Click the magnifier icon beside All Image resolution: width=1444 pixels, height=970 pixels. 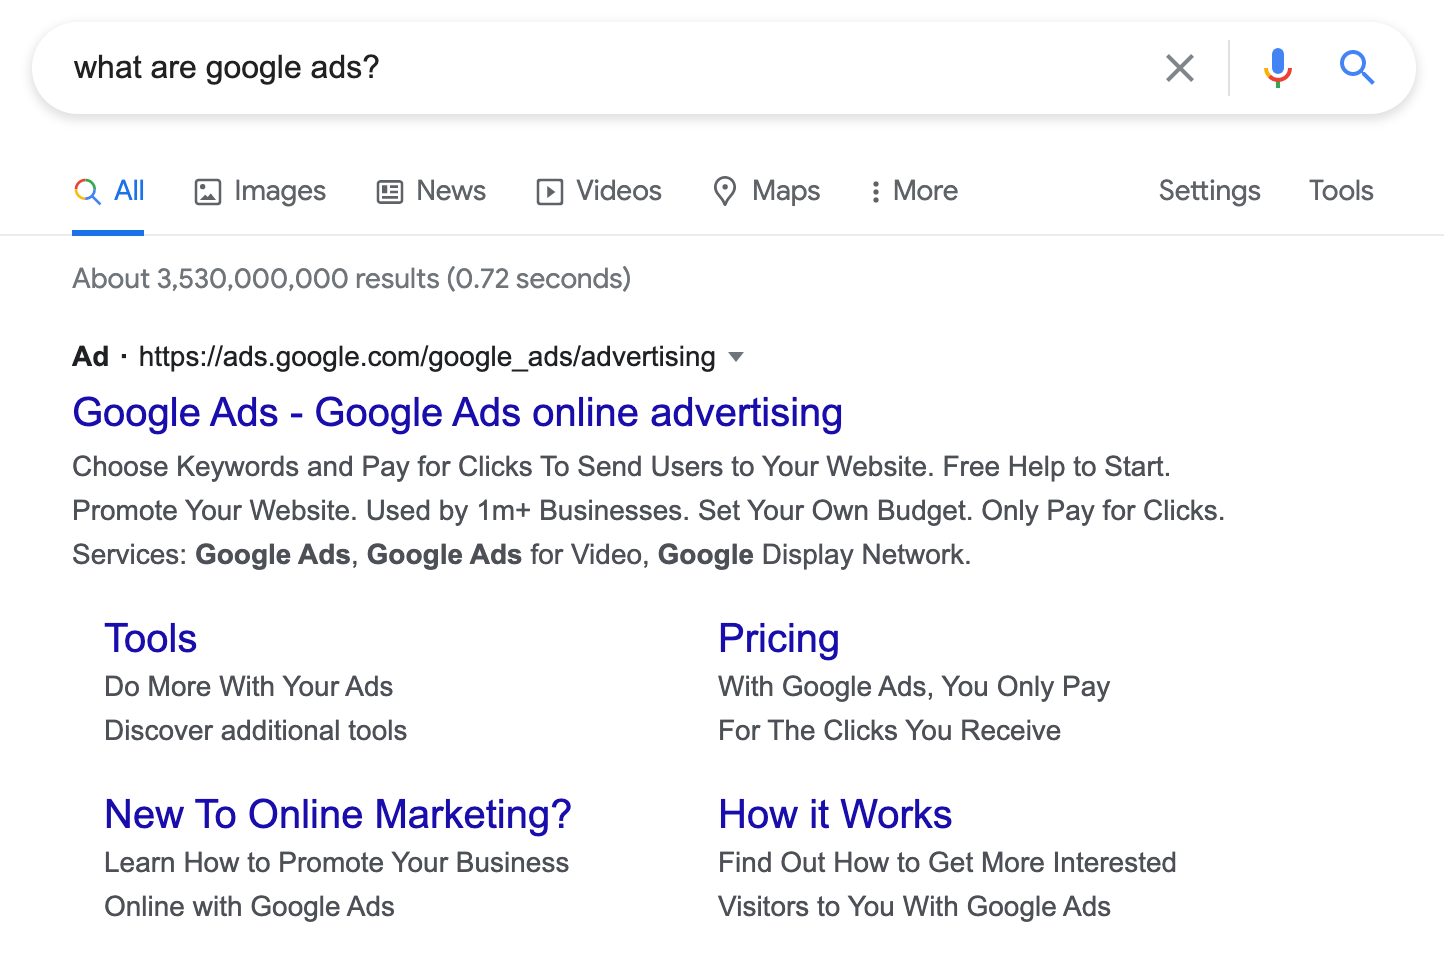click(x=86, y=191)
